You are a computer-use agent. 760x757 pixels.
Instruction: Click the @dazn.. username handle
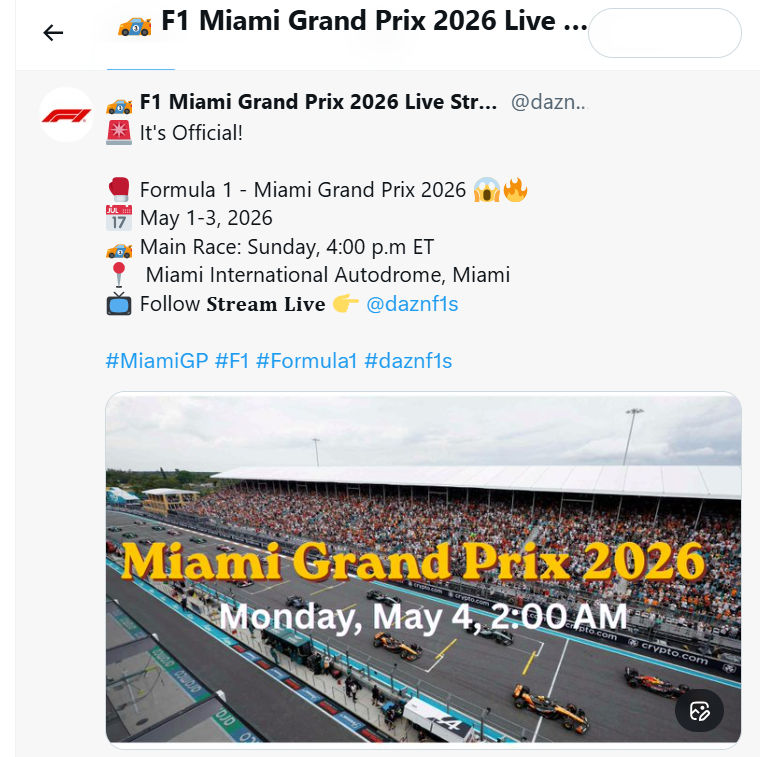pos(548,102)
